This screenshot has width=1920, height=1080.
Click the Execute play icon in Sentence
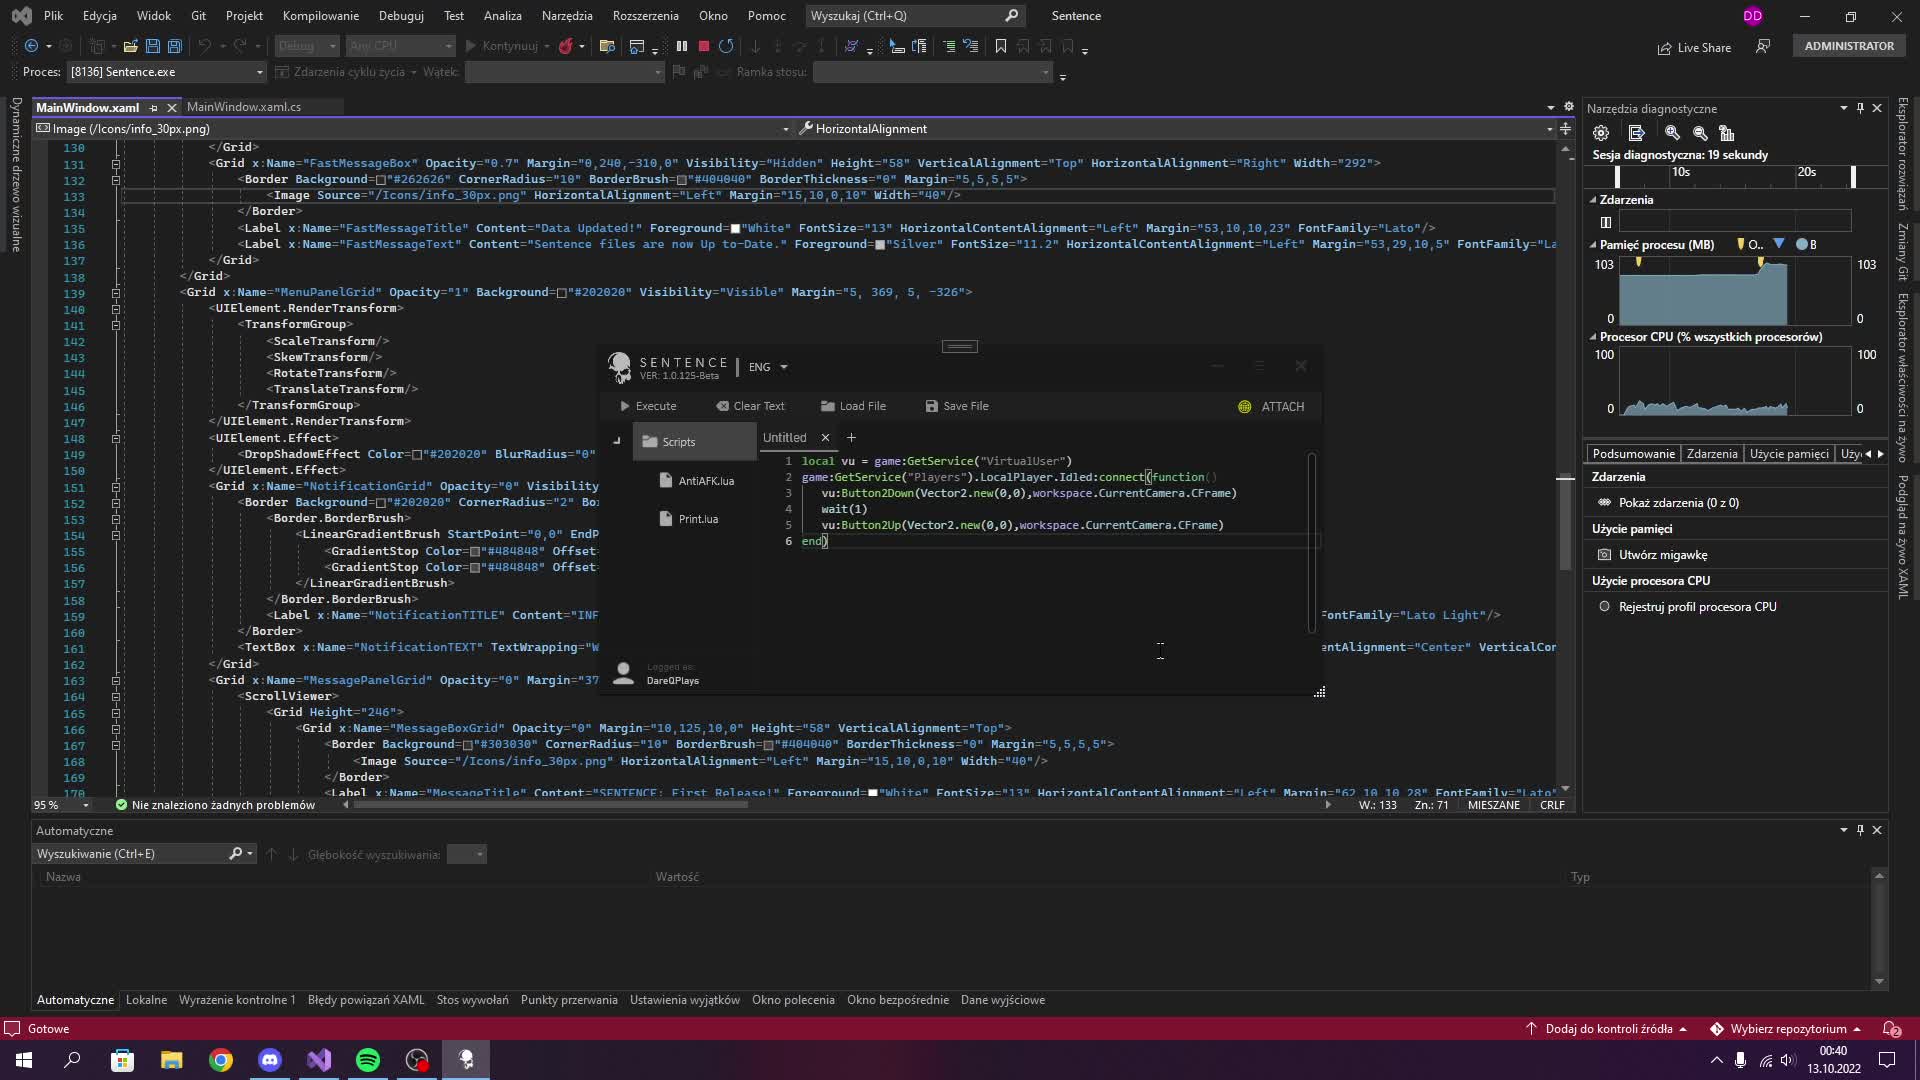[x=625, y=406]
